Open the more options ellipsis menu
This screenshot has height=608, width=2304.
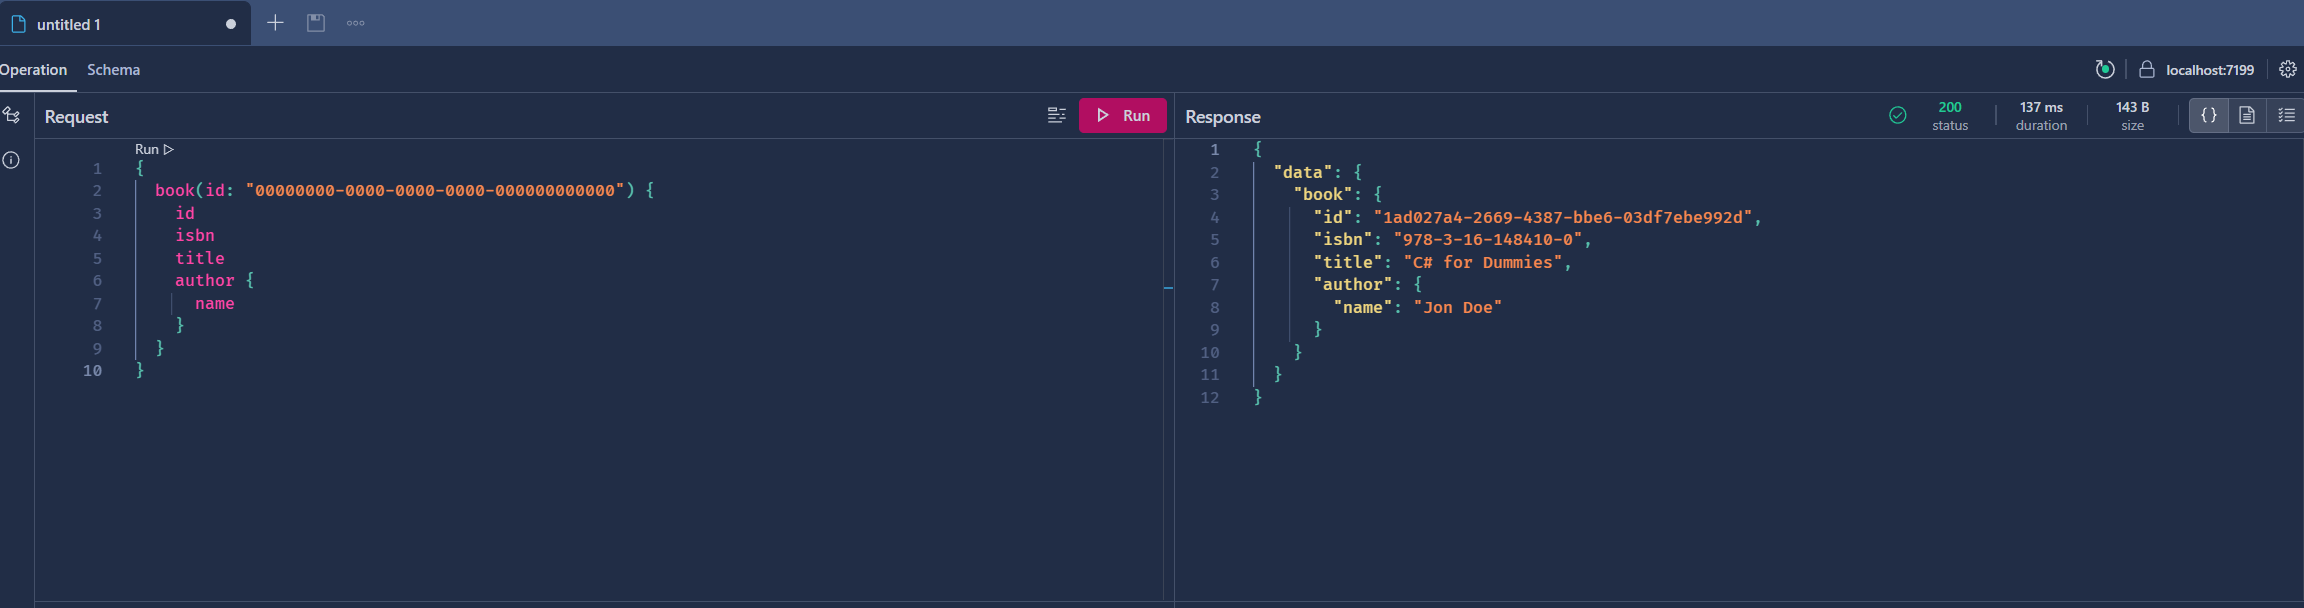coord(355,23)
